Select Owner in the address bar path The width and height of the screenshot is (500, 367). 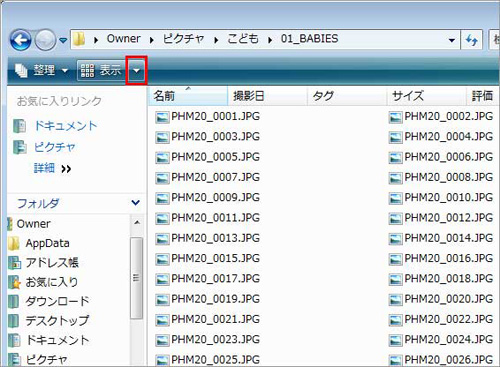123,39
